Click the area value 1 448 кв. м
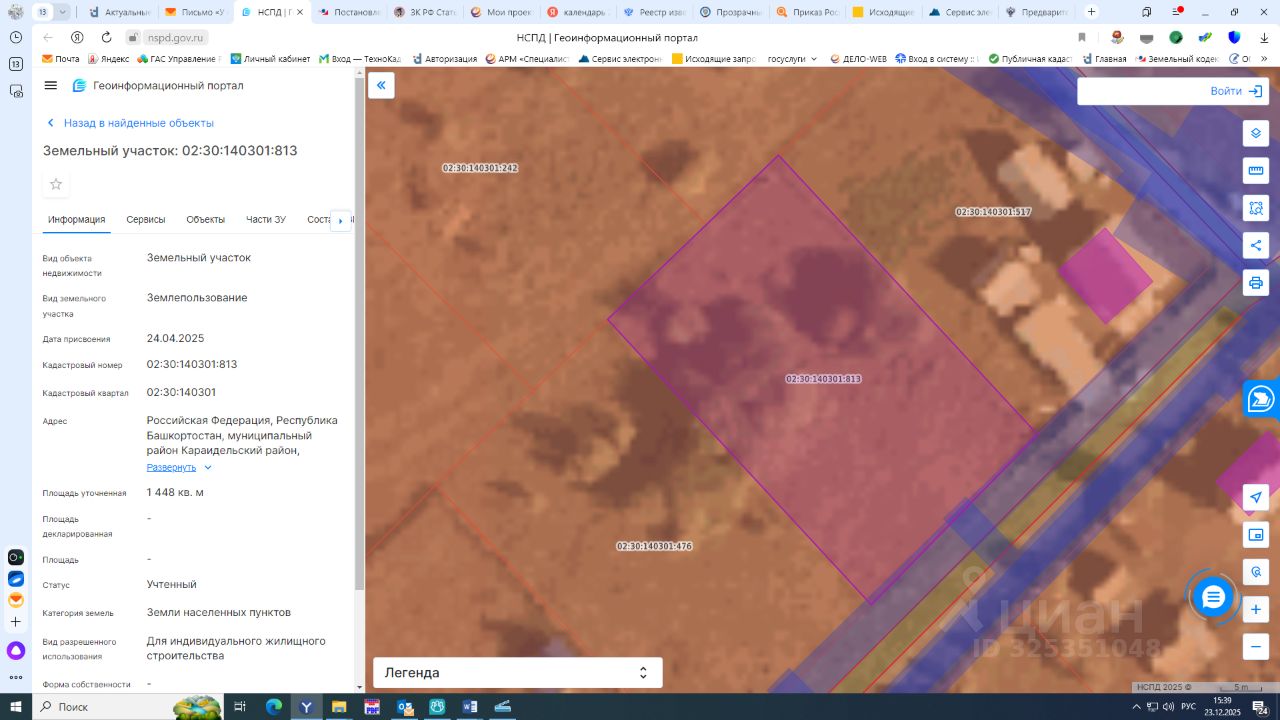This screenshot has height=720, width=1280. pyautogui.click(x=175, y=492)
